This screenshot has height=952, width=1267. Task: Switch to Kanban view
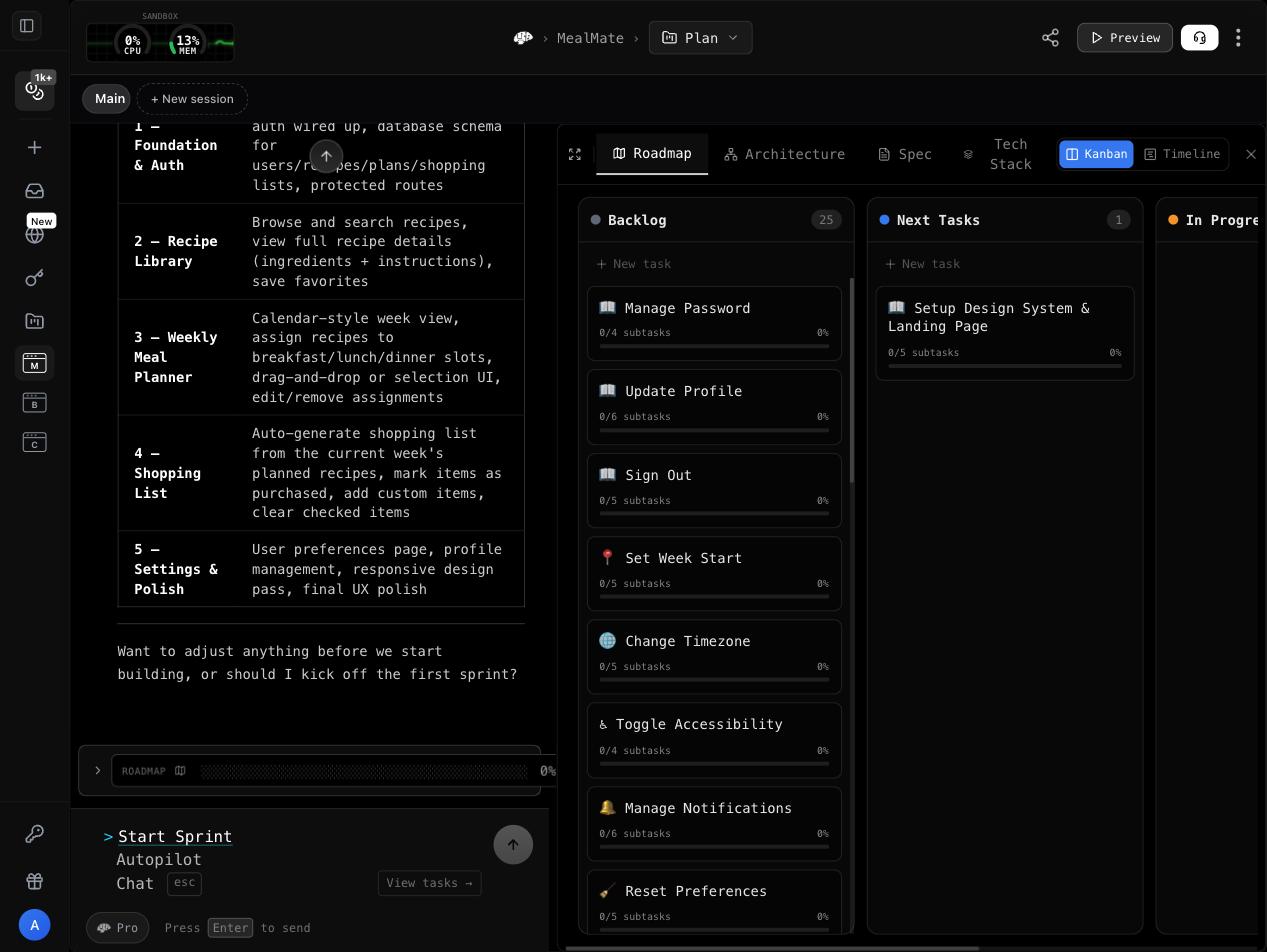[1096, 154]
